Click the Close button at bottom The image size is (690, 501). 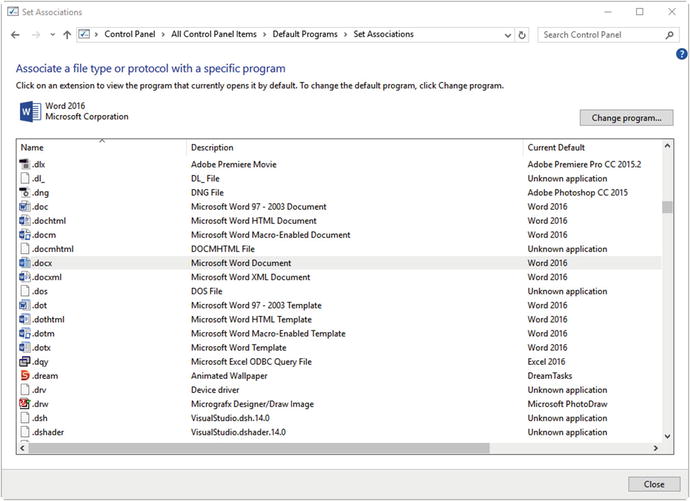[654, 484]
